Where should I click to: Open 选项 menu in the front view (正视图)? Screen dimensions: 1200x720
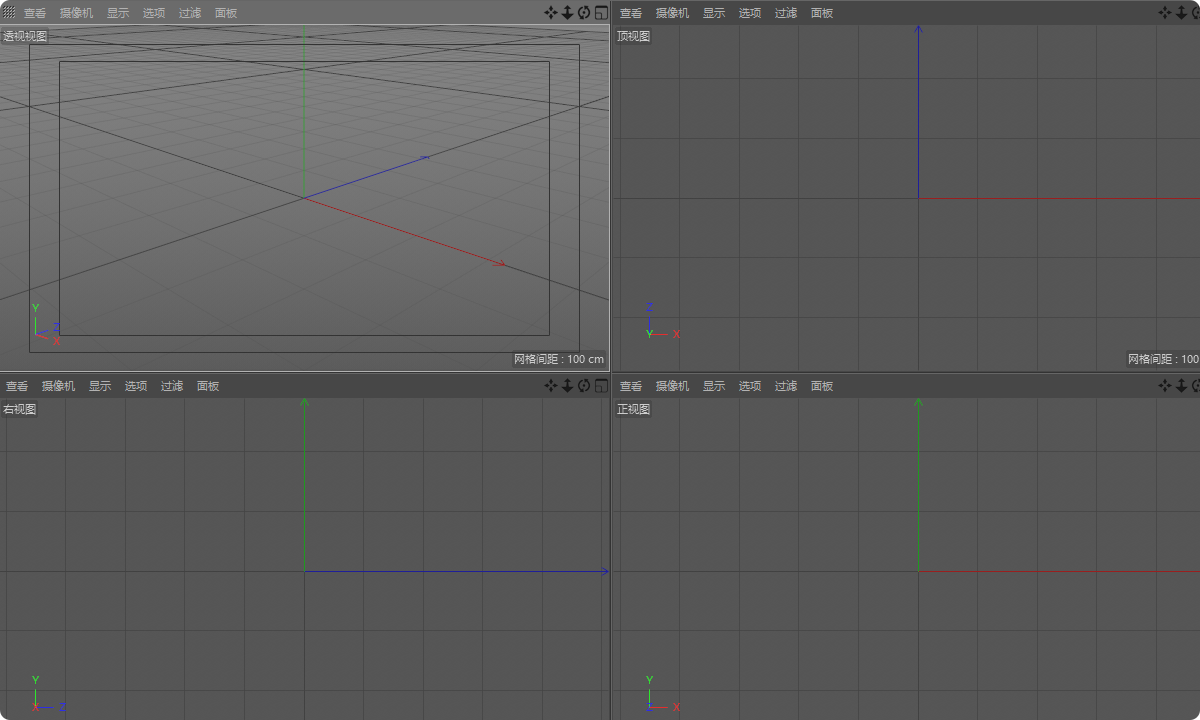tap(750, 386)
